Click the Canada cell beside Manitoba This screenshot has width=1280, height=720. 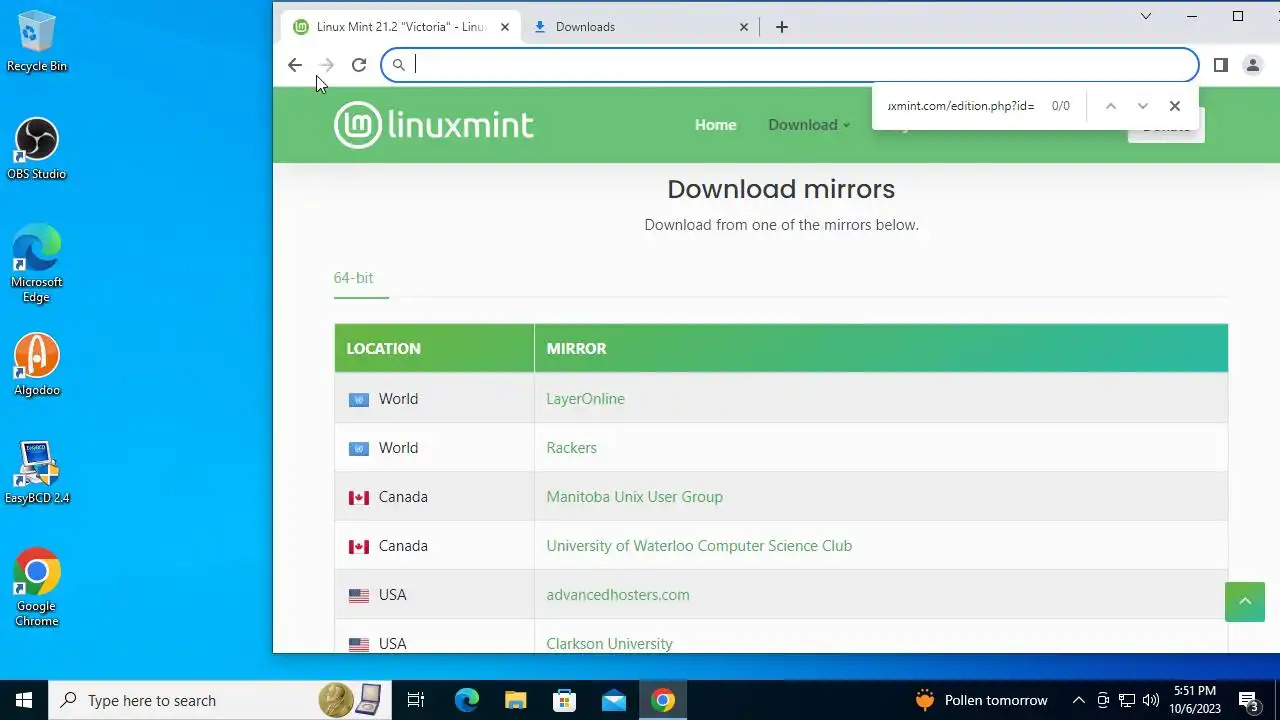click(x=434, y=497)
